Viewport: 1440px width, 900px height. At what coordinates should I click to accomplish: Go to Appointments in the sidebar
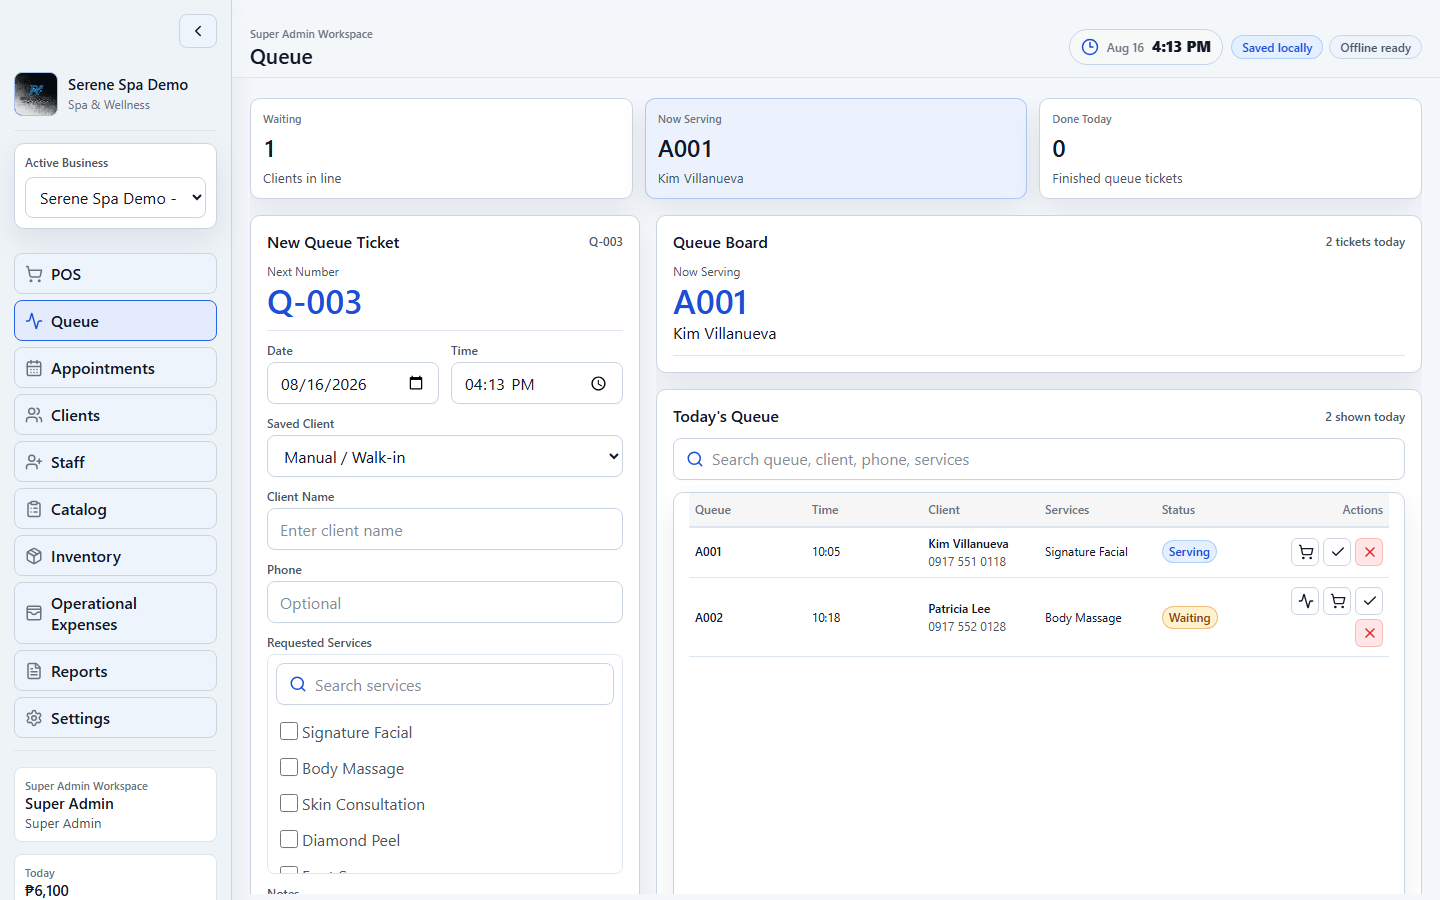115,368
